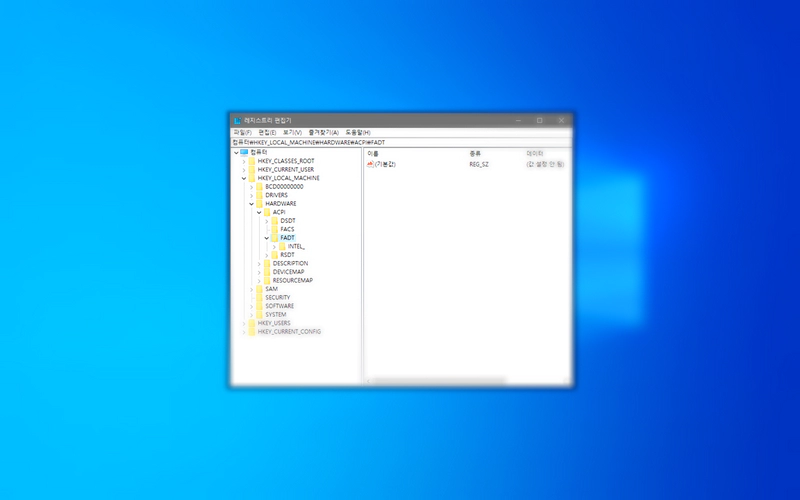Select the RESOURCEMAP key
This screenshot has width=800, height=500.
pyautogui.click(x=292, y=281)
